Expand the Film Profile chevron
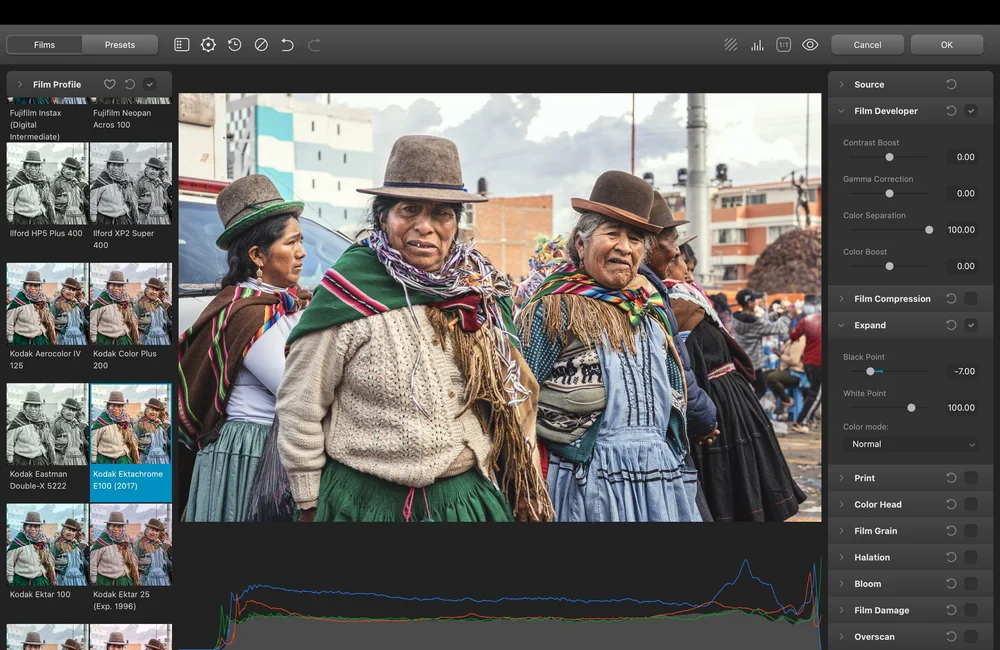The width and height of the screenshot is (1000, 650). [20, 84]
